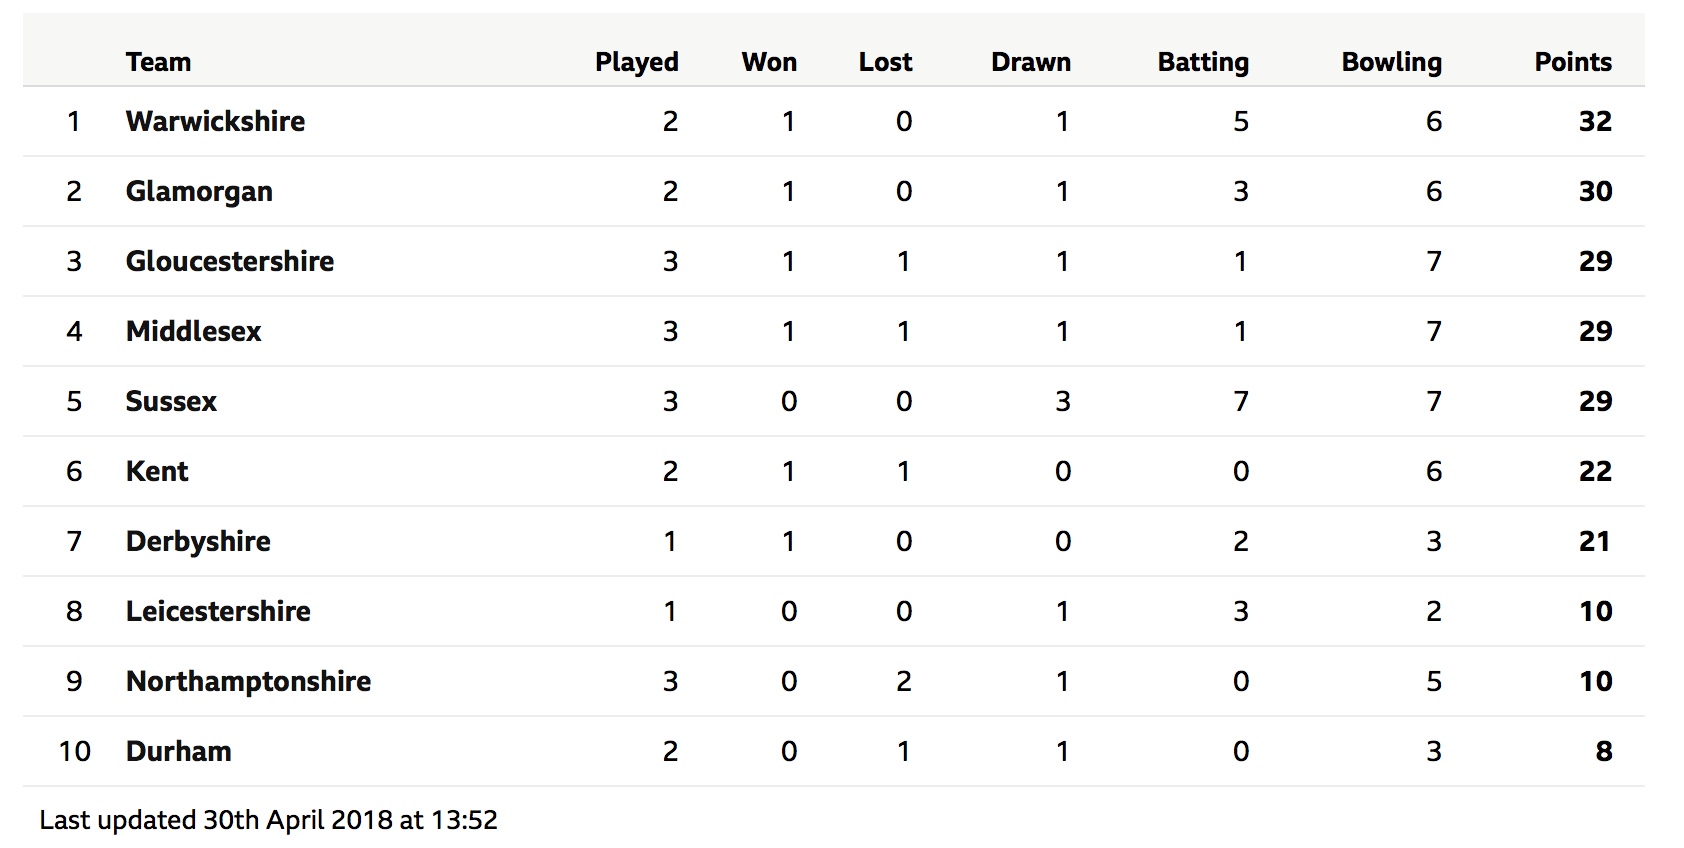This screenshot has width=1684, height=848.
Task: Click the Drawn column header
Action: [1030, 62]
